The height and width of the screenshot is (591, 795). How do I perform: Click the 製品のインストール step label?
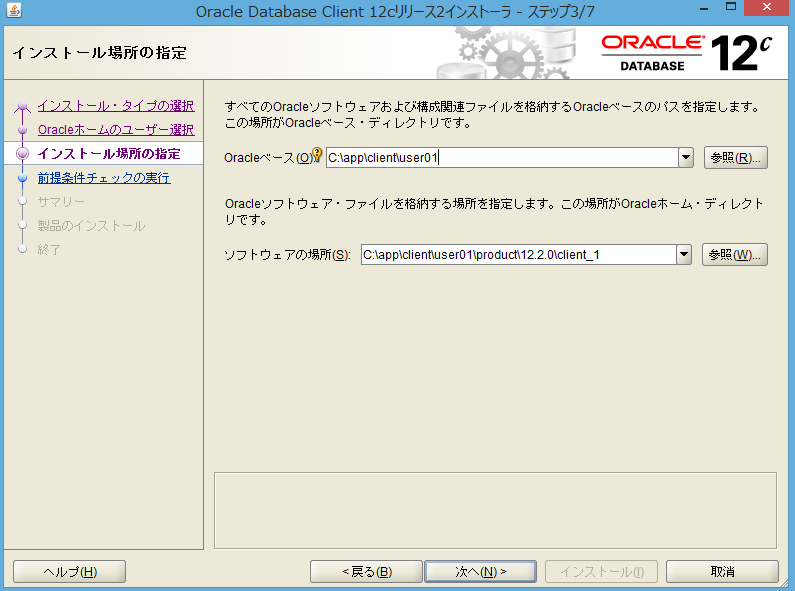91,226
